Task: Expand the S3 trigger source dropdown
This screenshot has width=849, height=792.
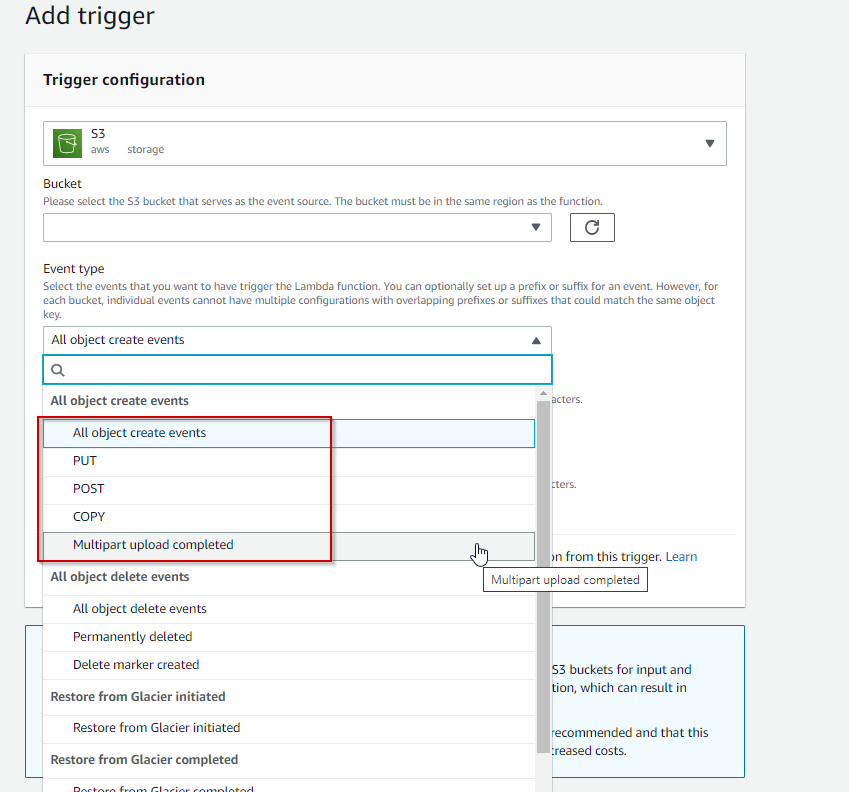Action: (384, 143)
